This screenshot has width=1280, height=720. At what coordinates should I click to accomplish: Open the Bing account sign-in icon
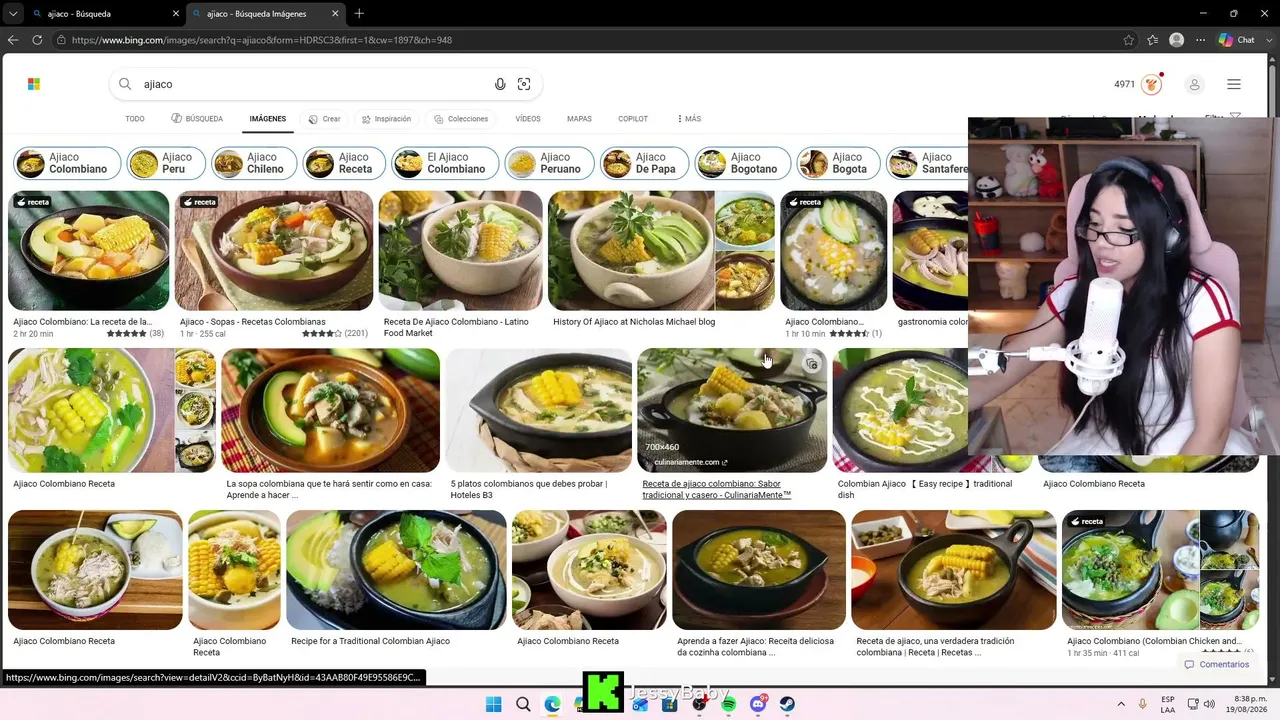click(1194, 84)
